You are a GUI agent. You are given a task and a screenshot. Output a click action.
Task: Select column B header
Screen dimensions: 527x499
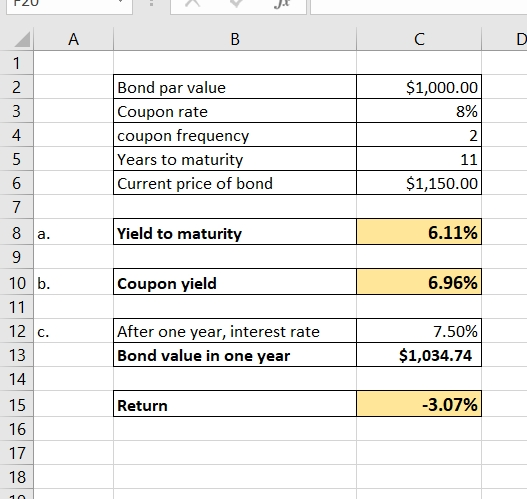tap(235, 39)
